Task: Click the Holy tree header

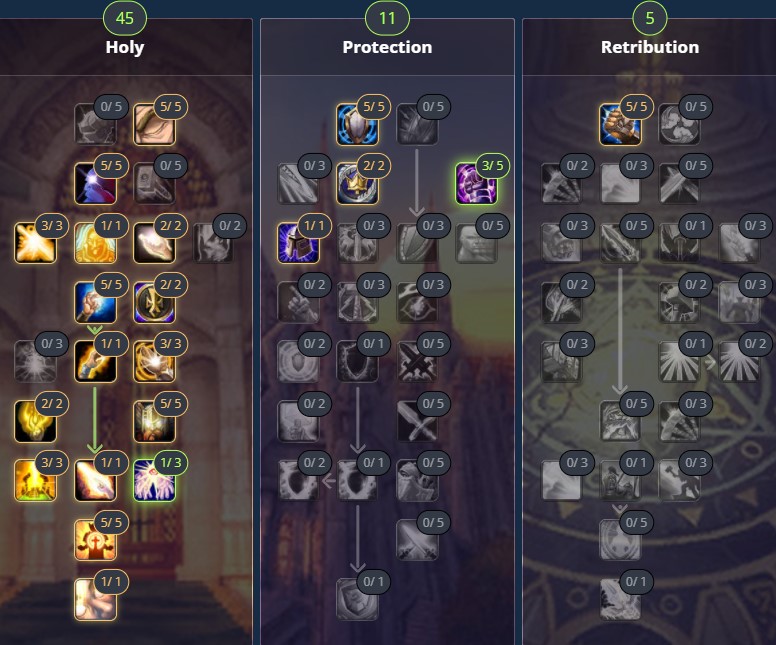Action: click(x=125, y=47)
